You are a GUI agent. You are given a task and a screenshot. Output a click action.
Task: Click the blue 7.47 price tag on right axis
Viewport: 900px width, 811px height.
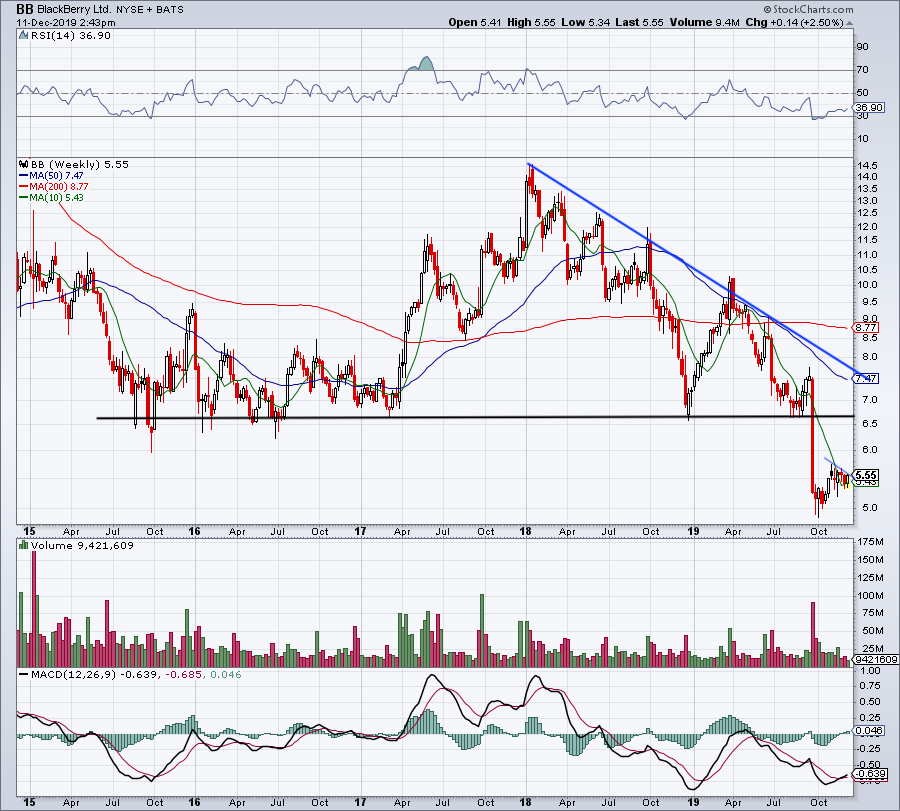coord(866,378)
